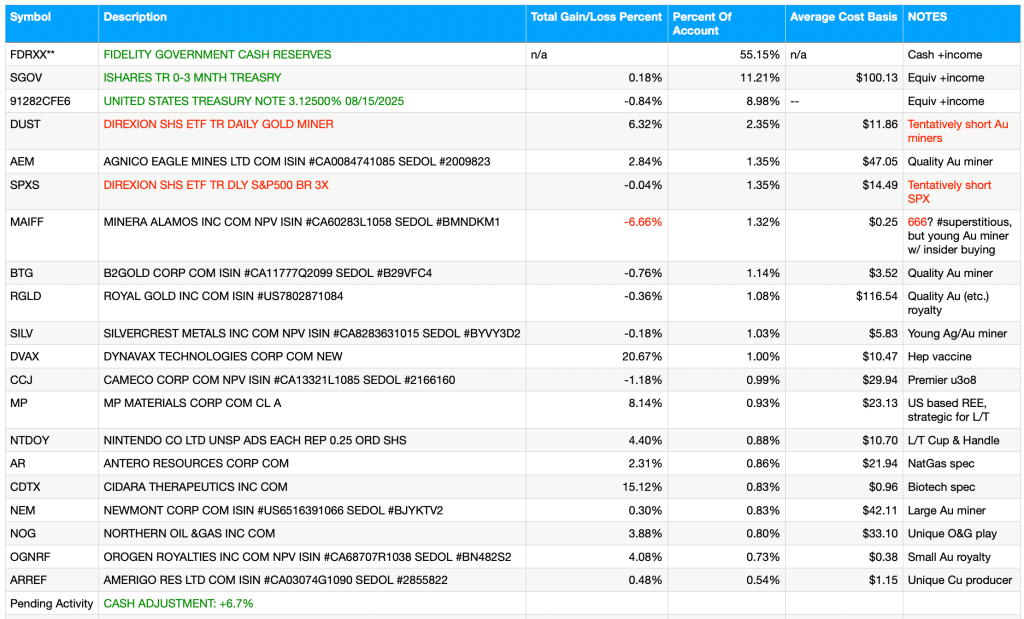Select the 20.67% gain value for DVAX
Screen dimensions: 1024x619
tap(642, 357)
